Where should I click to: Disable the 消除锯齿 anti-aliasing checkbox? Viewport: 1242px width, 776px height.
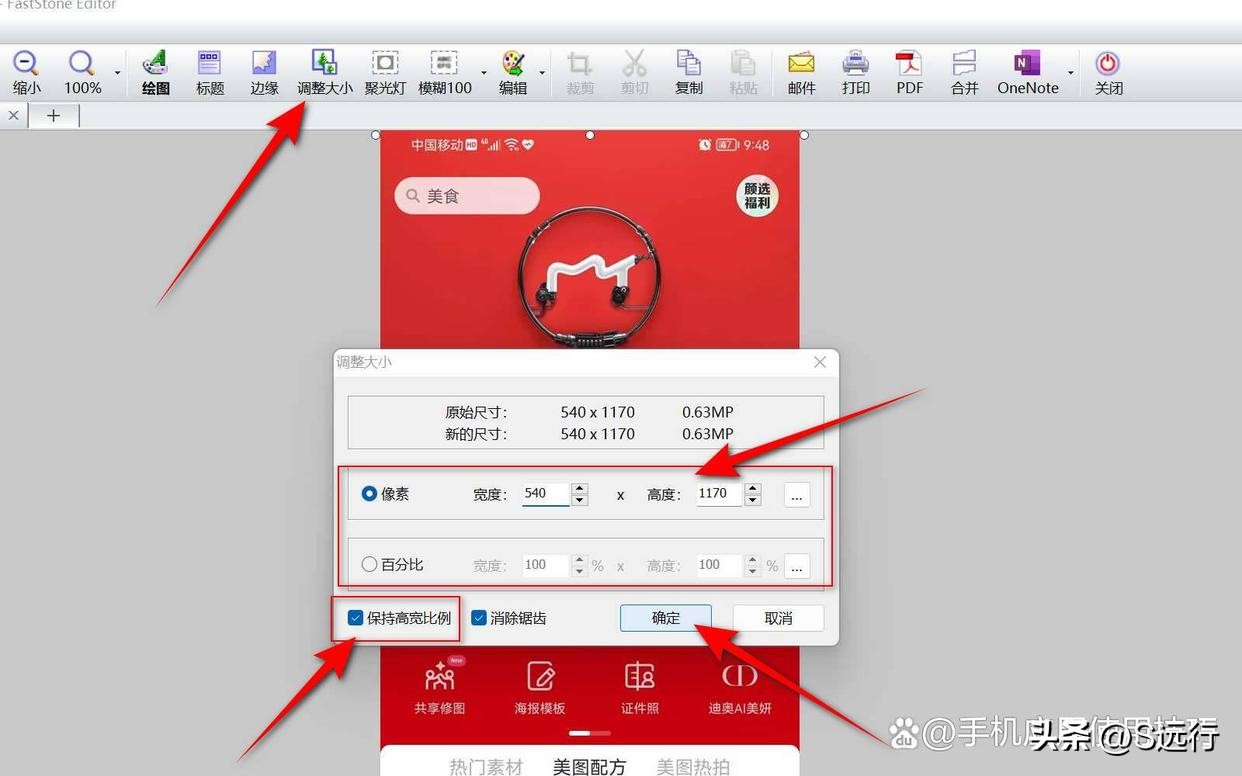click(478, 617)
